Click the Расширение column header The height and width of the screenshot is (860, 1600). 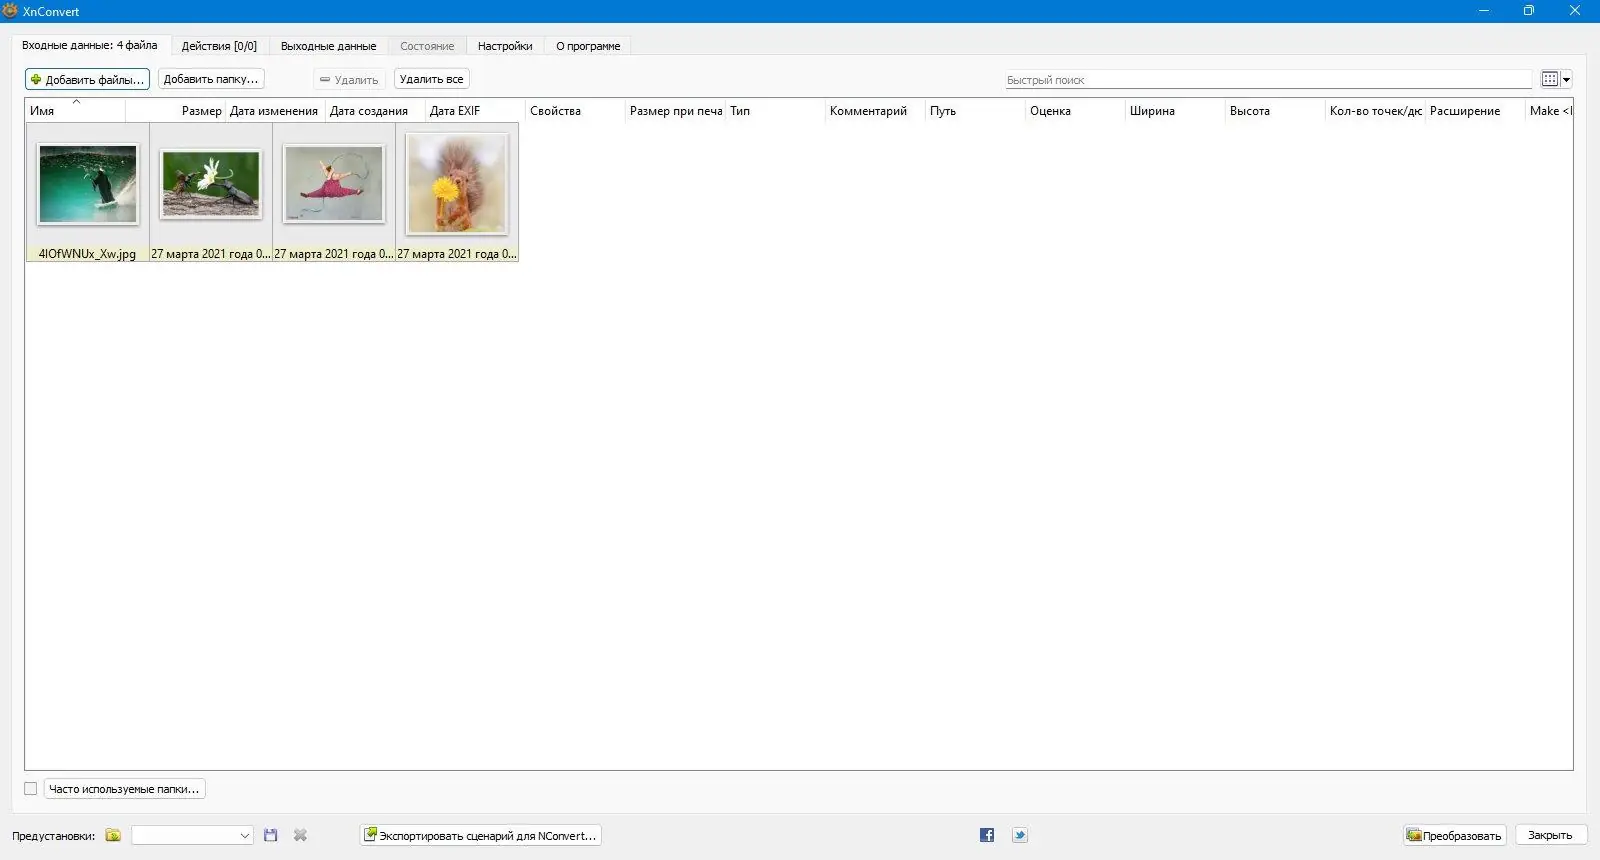(x=1476, y=110)
